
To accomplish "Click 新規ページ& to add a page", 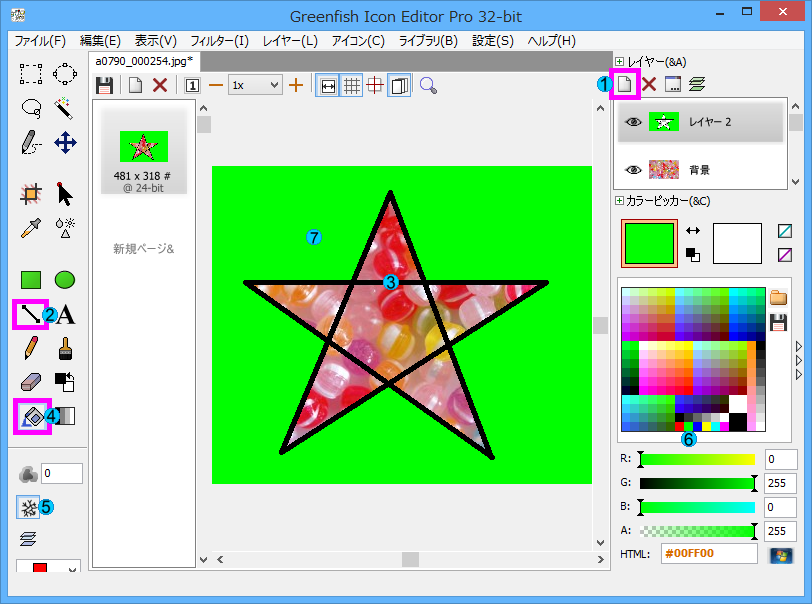I will (x=143, y=248).
